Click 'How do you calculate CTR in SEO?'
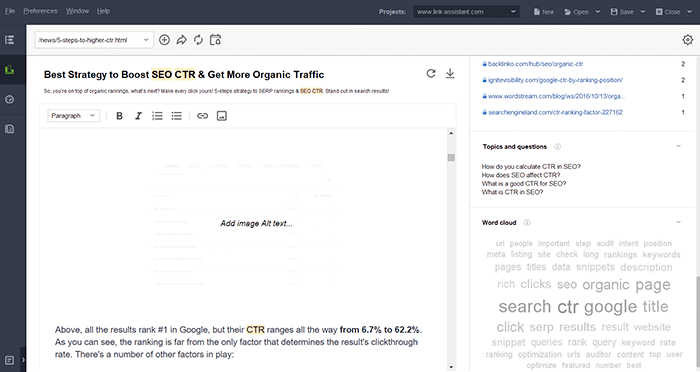 pos(531,167)
